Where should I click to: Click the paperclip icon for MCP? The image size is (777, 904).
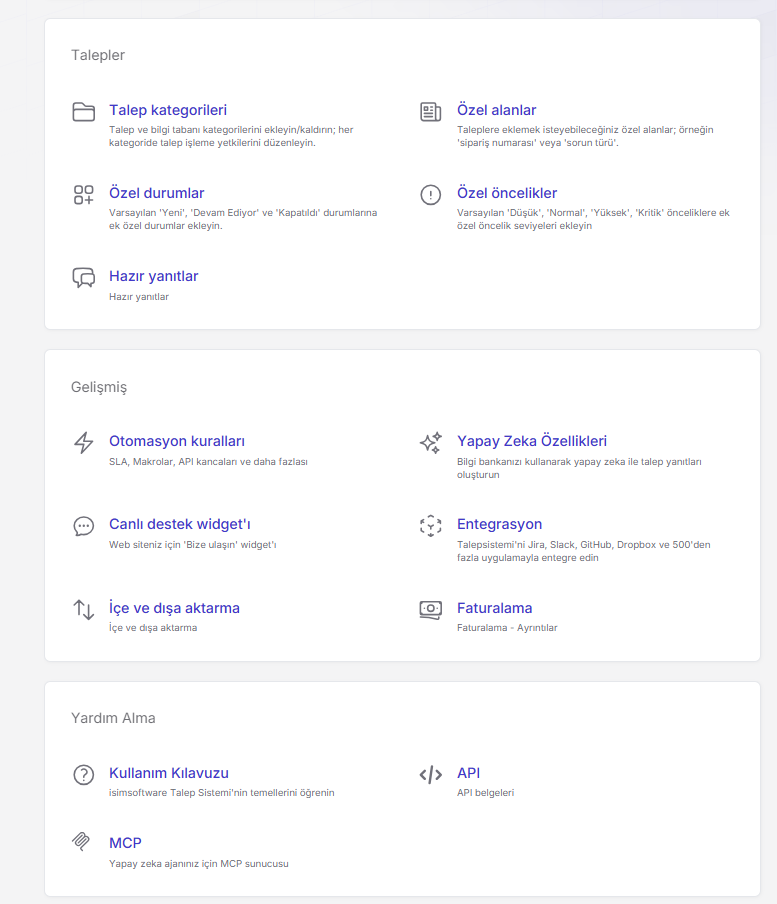[81, 842]
